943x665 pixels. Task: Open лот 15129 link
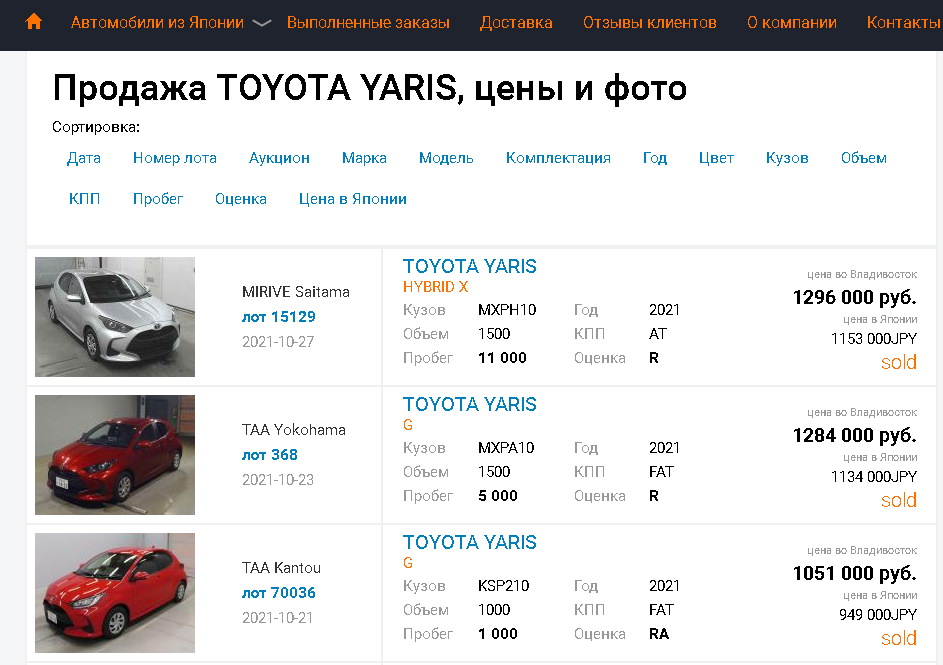click(x=278, y=317)
